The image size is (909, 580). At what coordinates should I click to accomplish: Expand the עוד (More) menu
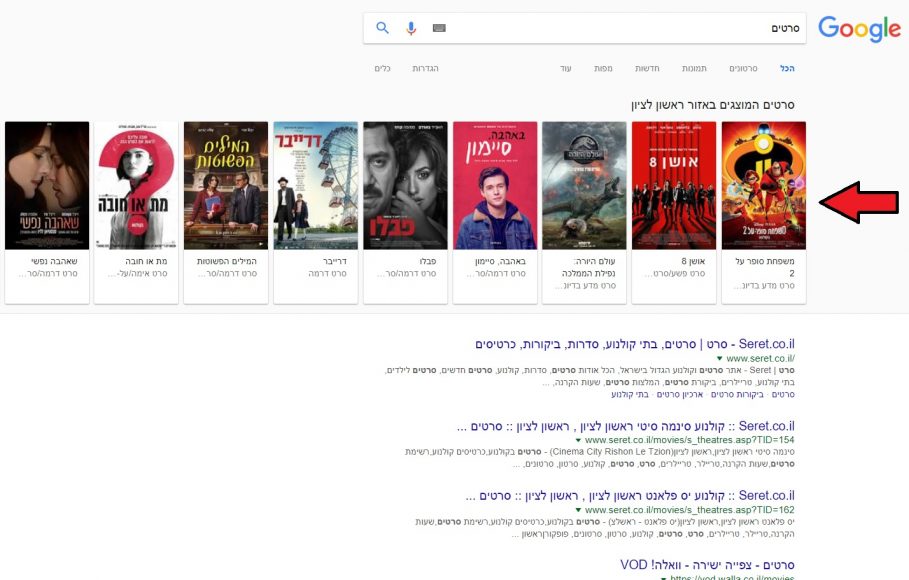(565, 68)
